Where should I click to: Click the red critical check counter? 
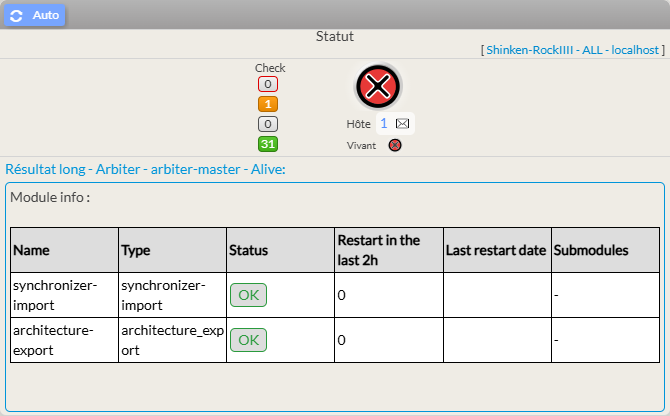click(268, 84)
